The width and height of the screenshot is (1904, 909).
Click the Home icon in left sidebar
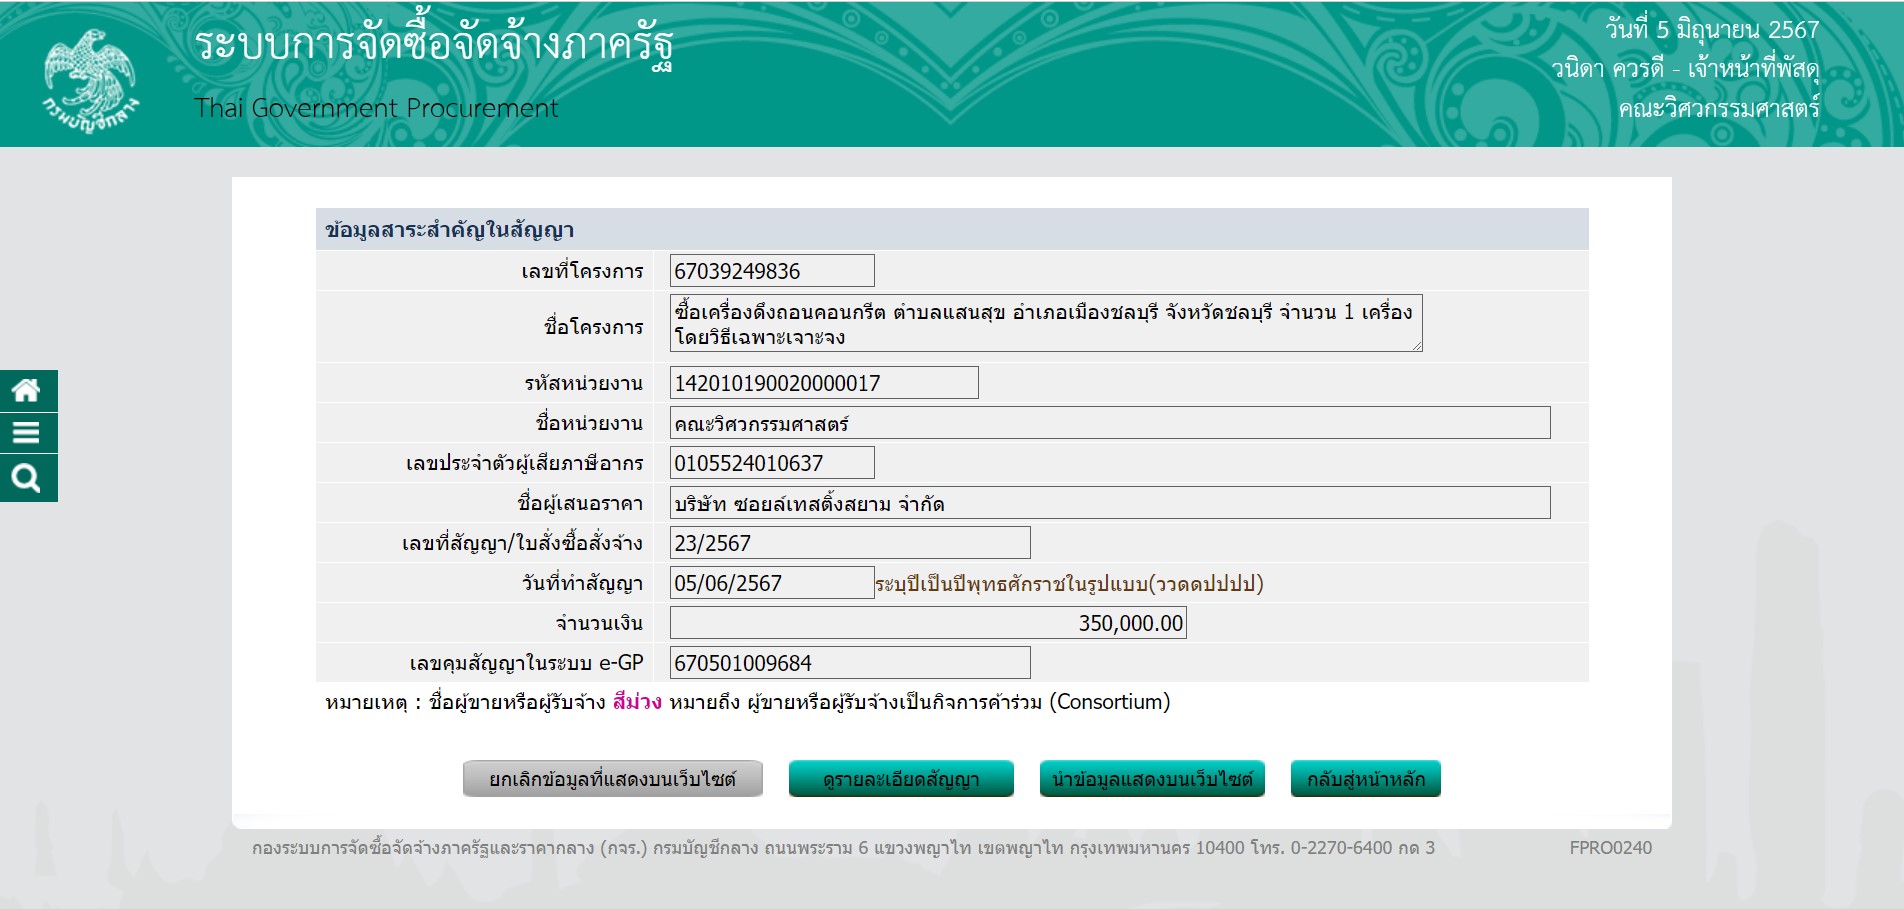[27, 390]
